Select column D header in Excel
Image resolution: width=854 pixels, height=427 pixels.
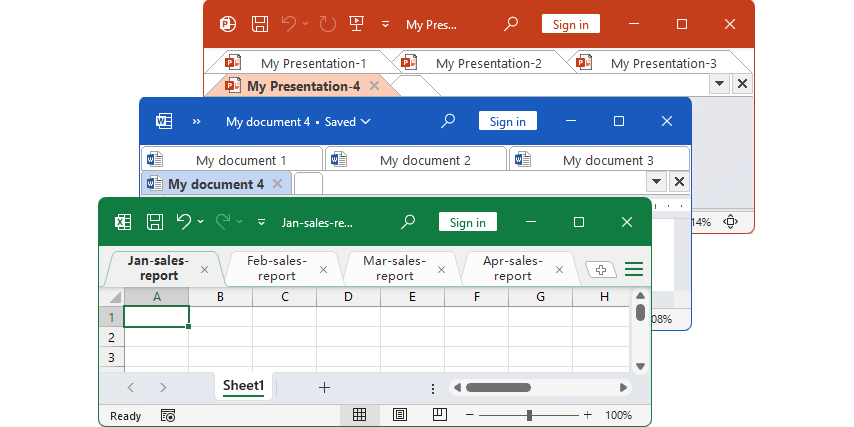348,297
